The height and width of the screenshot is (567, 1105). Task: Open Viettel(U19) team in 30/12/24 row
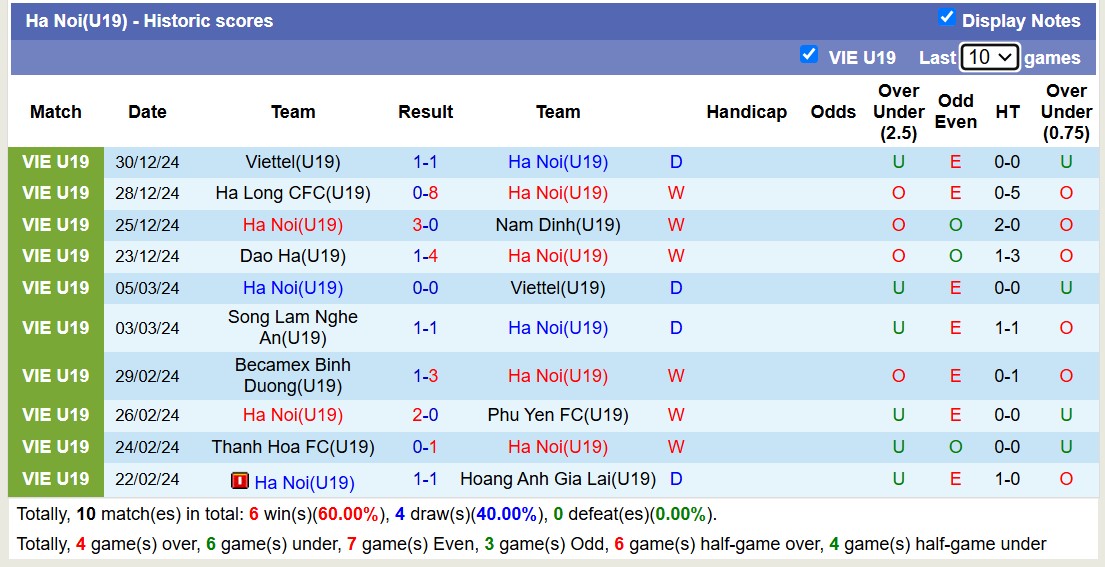[293, 162]
